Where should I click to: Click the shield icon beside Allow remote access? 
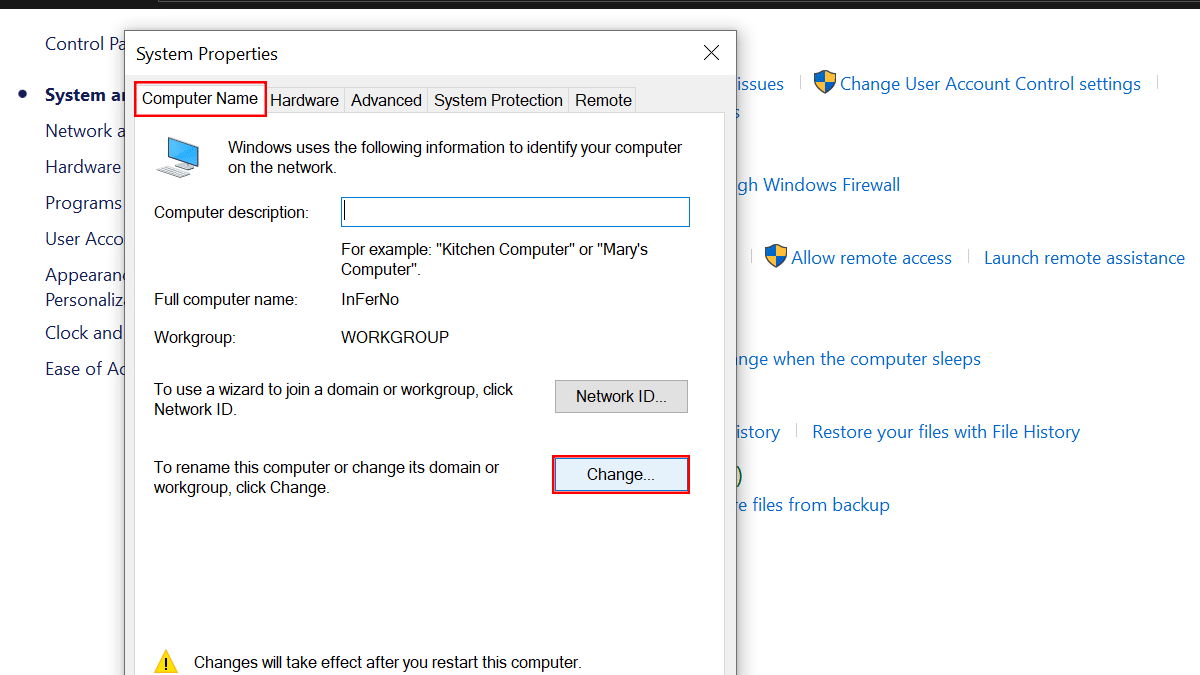(x=776, y=256)
